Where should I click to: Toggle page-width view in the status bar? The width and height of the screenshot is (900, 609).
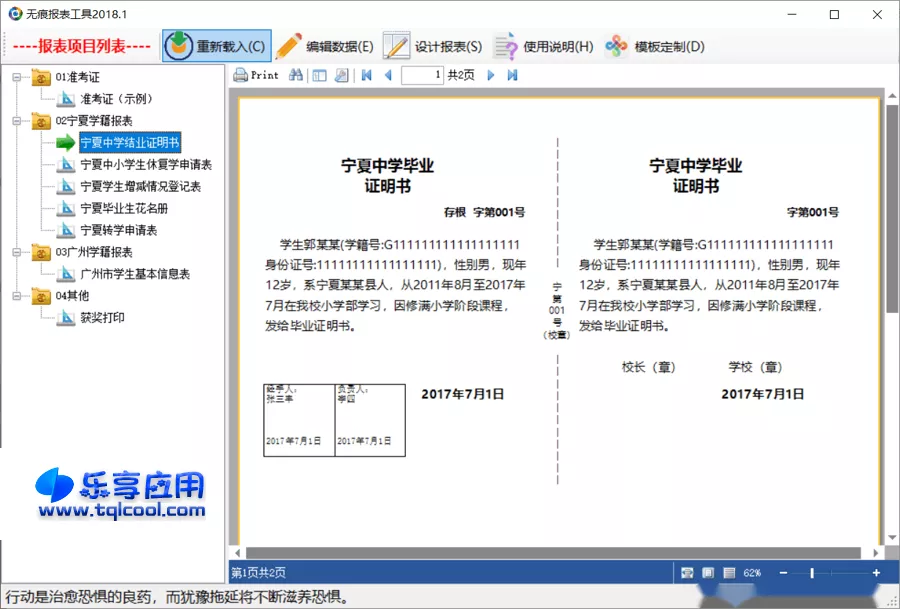[687, 572]
